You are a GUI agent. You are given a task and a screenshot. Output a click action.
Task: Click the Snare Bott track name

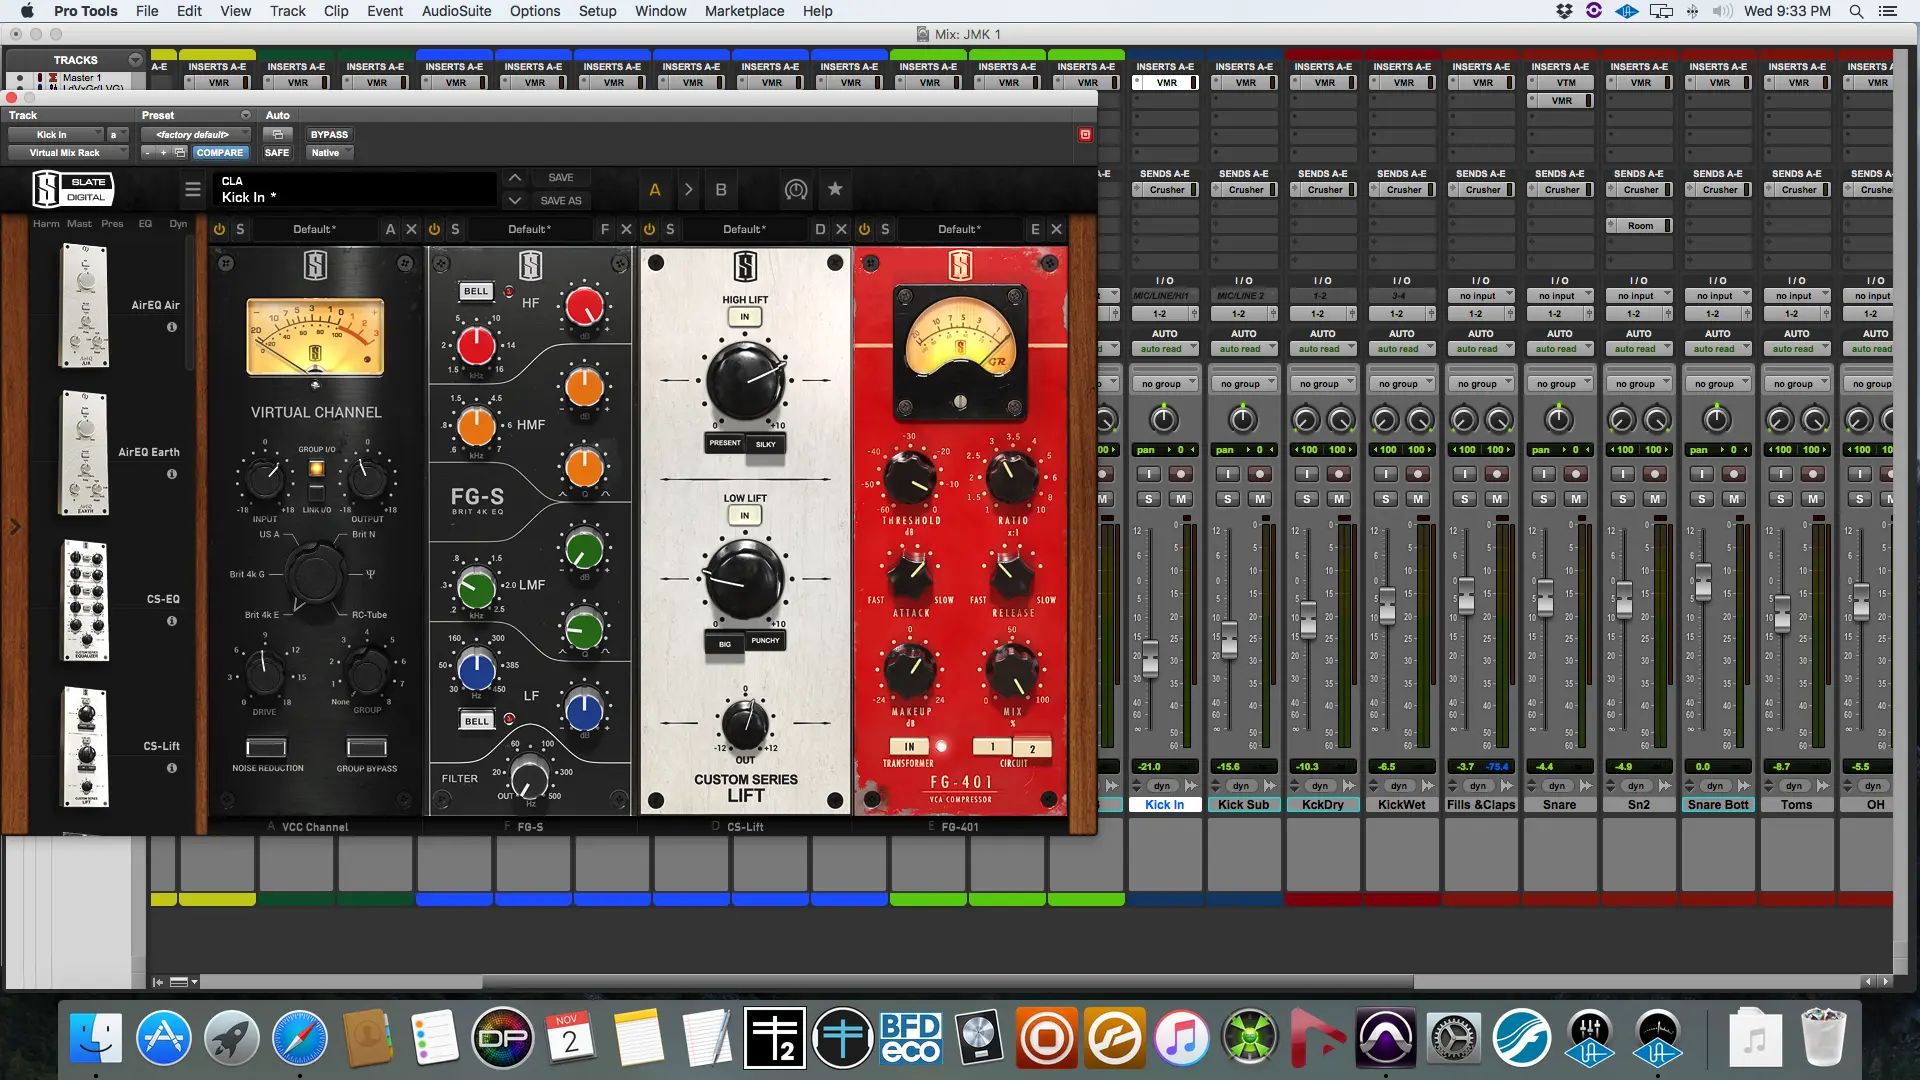(1718, 804)
